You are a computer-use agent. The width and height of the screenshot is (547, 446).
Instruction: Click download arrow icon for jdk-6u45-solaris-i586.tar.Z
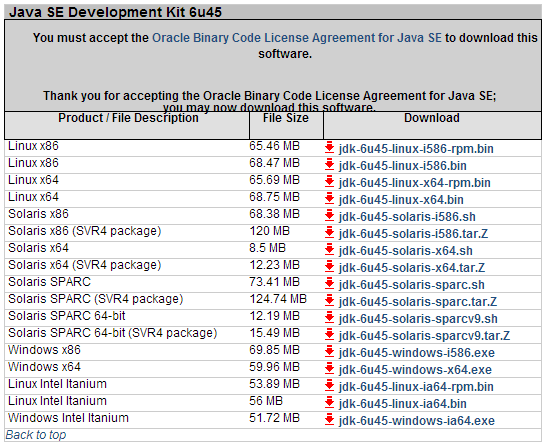(329, 233)
